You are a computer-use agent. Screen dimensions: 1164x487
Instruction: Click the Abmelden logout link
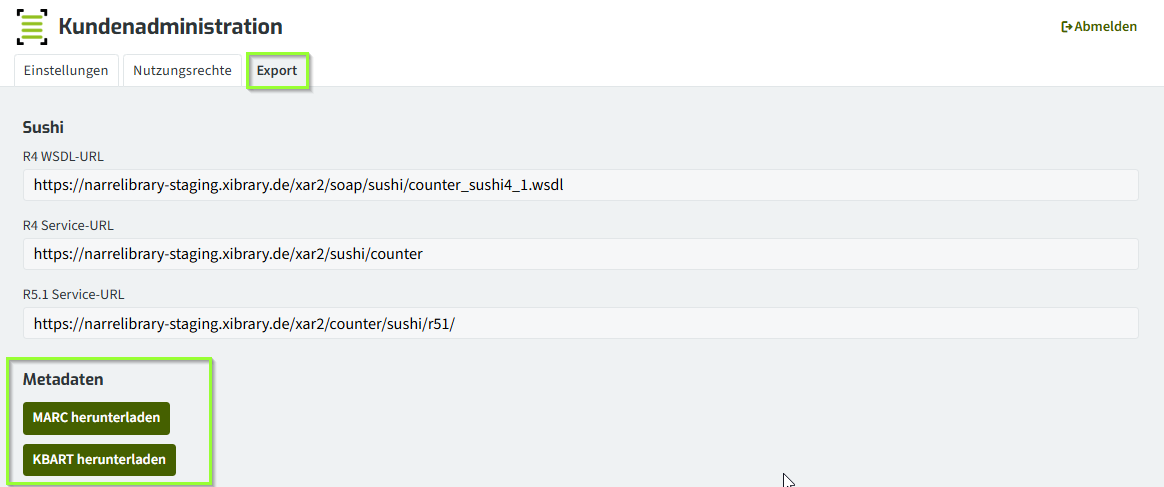pos(1099,27)
